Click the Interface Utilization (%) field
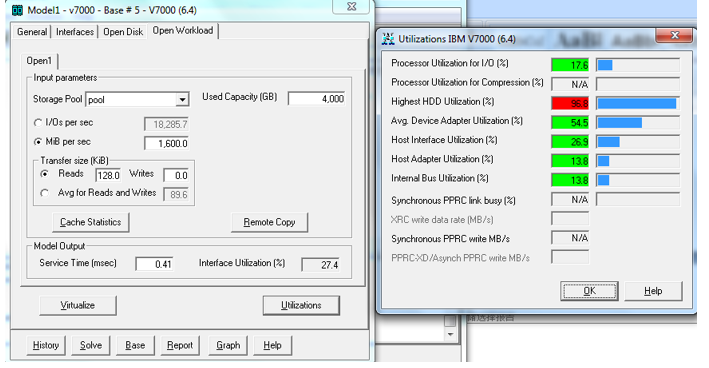Screen dimensions: 709x368 [321, 265]
